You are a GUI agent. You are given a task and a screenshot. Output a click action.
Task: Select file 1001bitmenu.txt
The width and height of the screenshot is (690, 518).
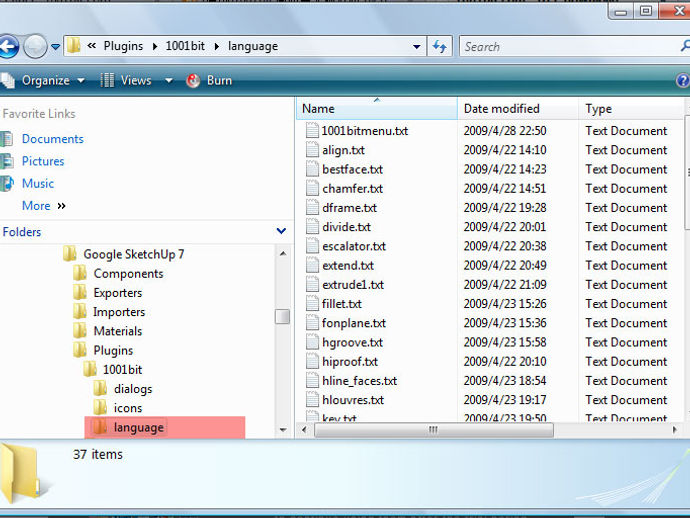(x=365, y=131)
